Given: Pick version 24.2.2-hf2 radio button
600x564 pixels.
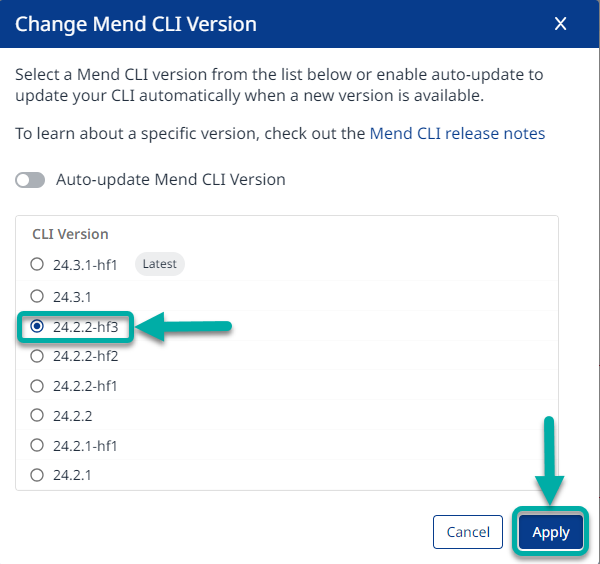Looking at the screenshot, I should coord(37,356).
